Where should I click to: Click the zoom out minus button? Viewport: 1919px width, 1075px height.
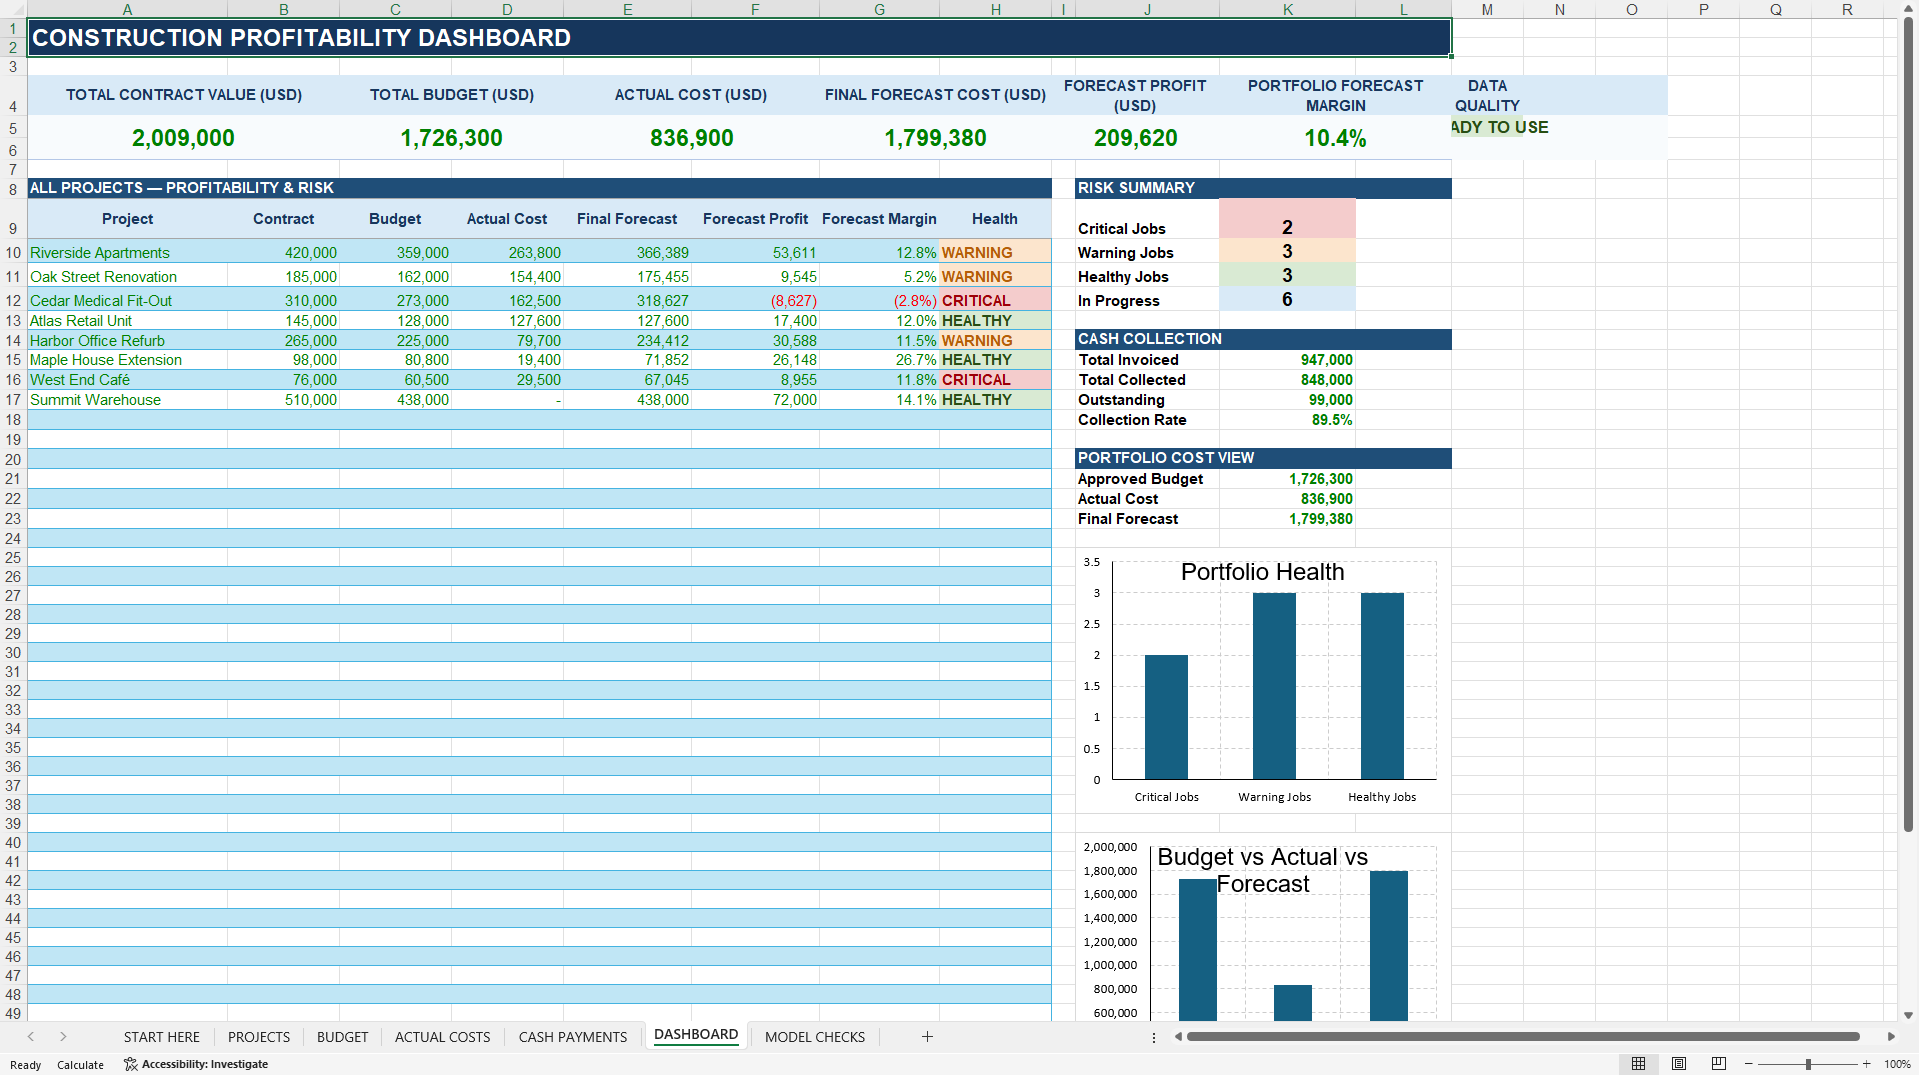tap(1749, 1064)
